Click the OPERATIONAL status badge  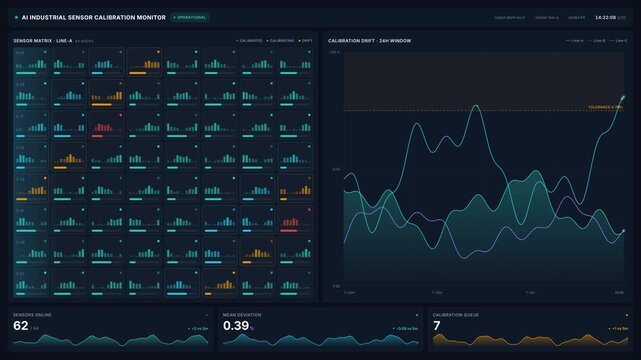point(190,18)
